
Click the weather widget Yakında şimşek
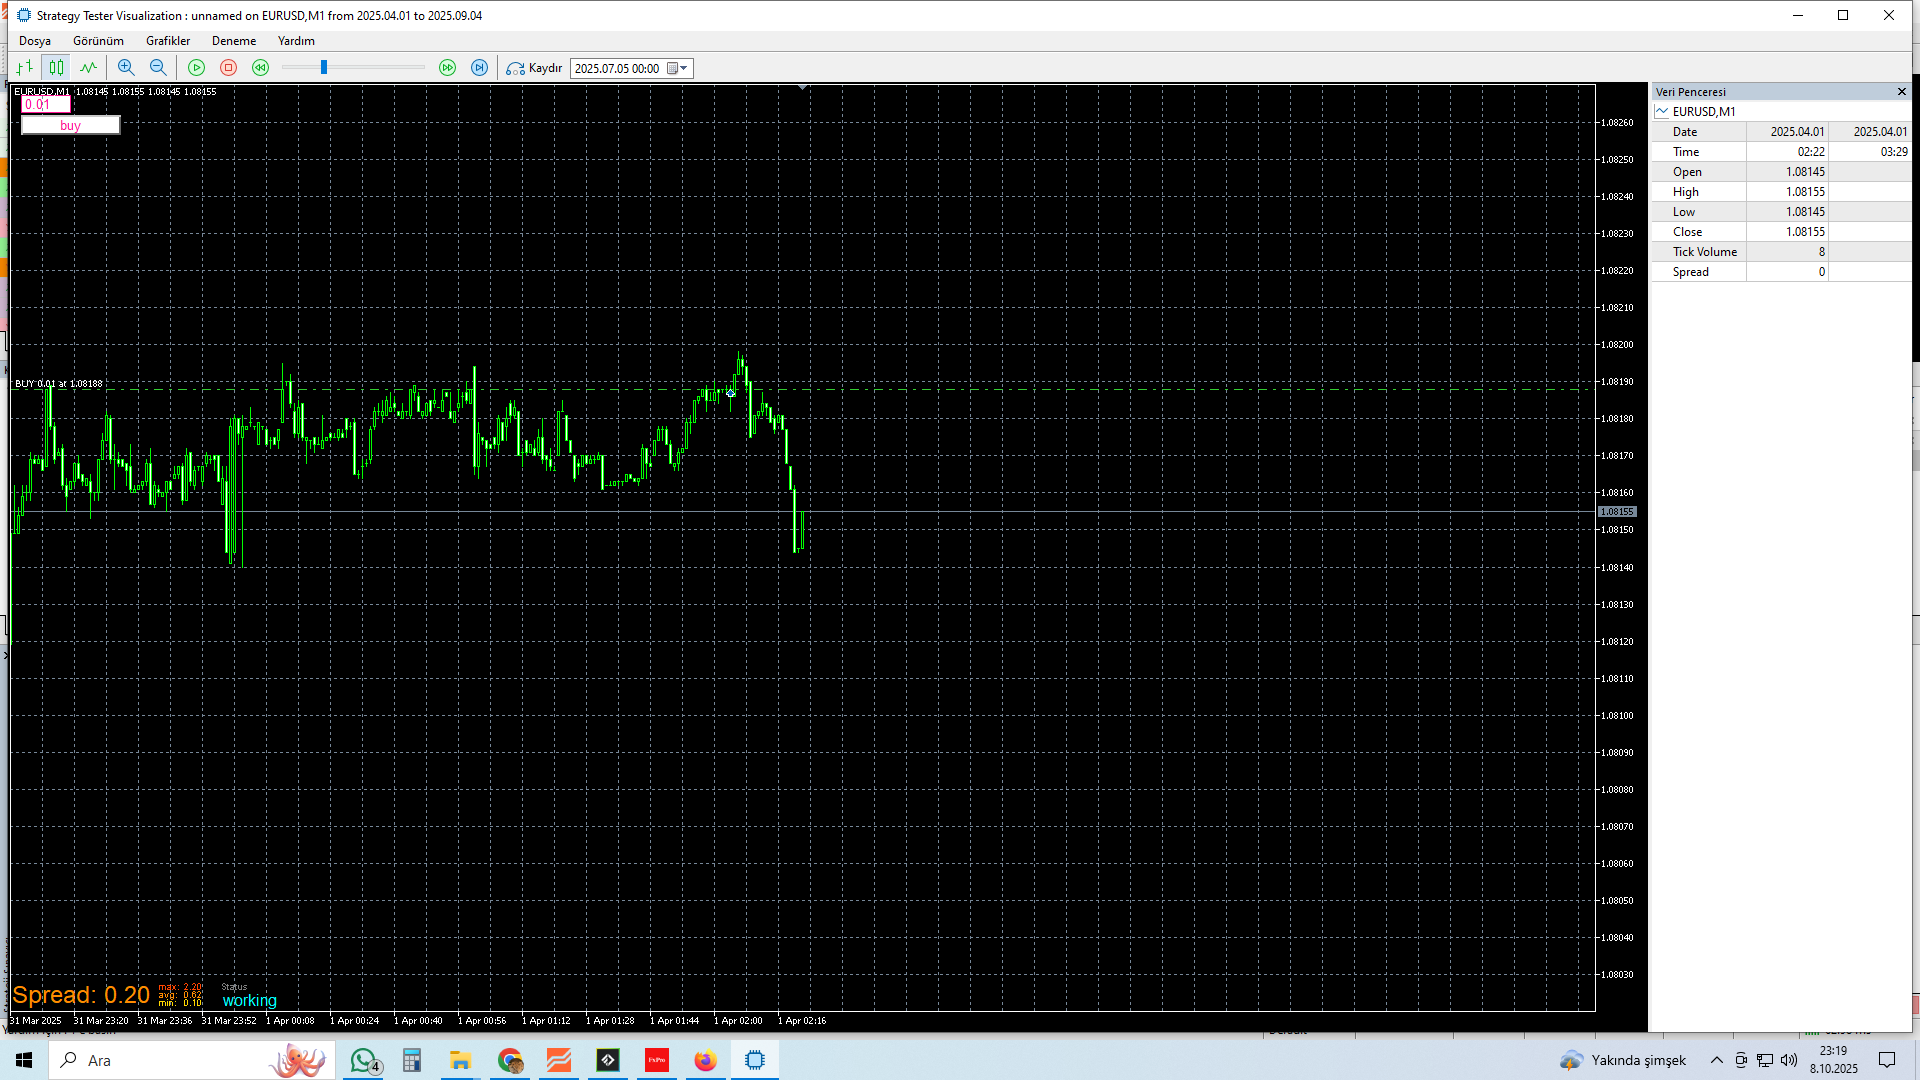coord(1622,1060)
